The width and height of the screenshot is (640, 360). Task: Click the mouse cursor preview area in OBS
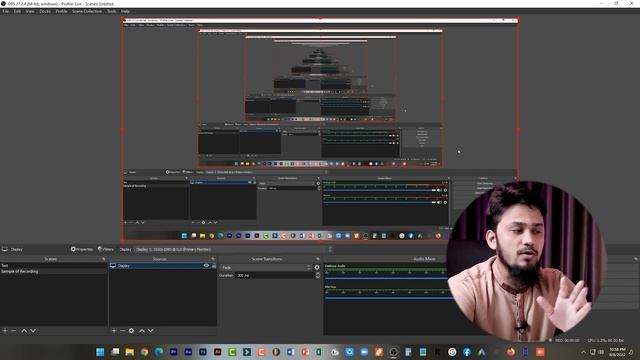pos(459,152)
